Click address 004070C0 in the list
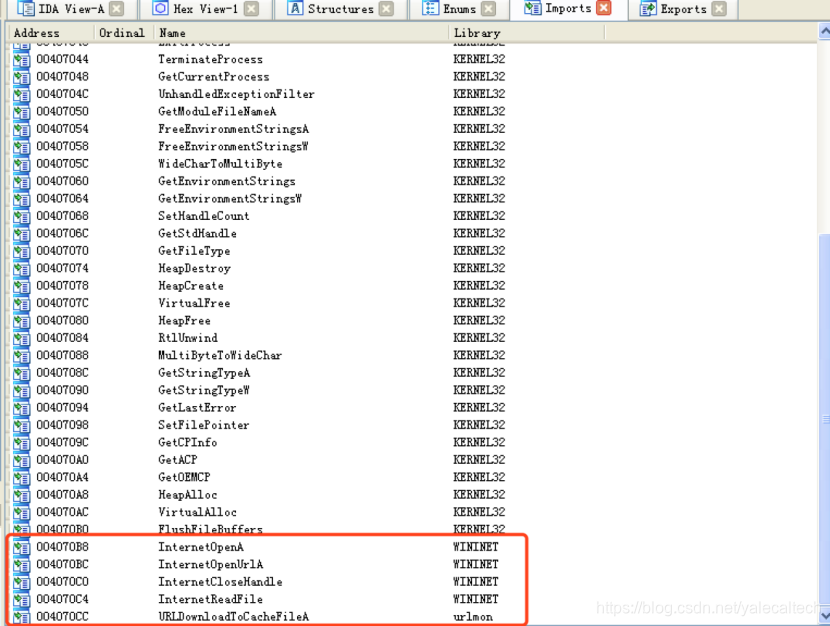The width and height of the screenshot is (830, 626). click(62, 582)
